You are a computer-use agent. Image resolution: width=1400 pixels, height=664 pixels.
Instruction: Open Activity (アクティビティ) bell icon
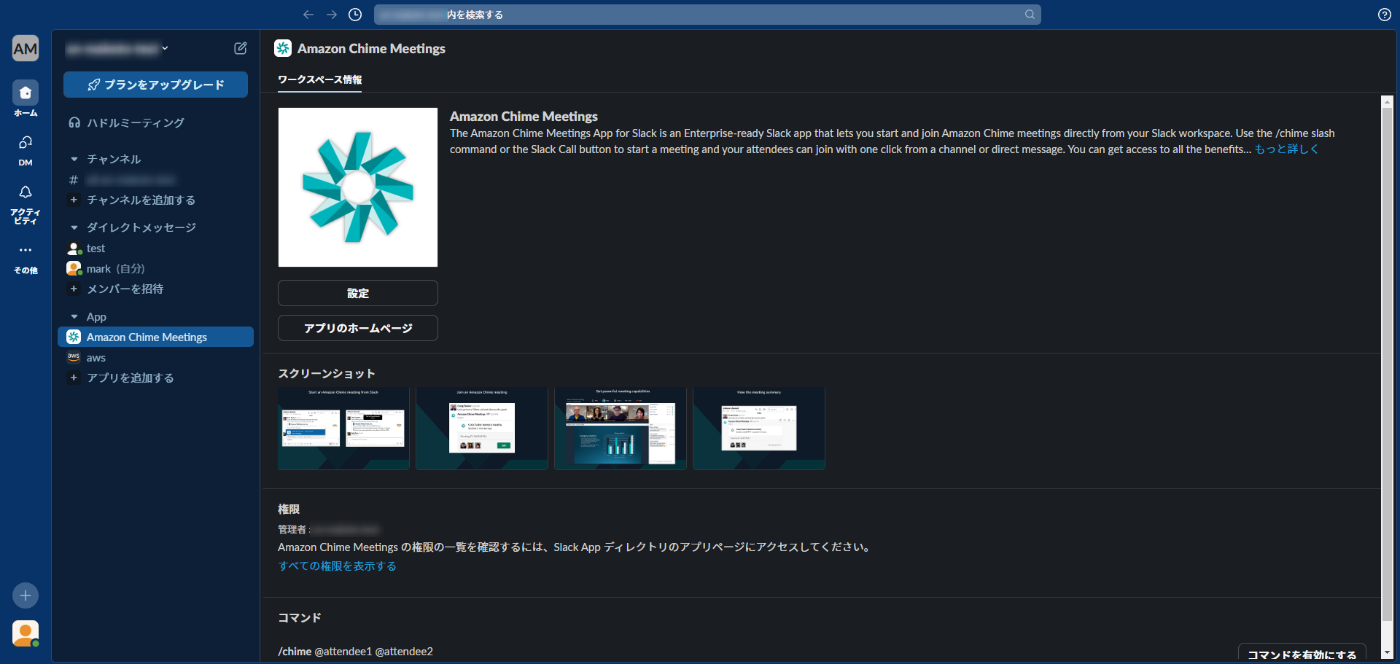(x=25, y=203)
